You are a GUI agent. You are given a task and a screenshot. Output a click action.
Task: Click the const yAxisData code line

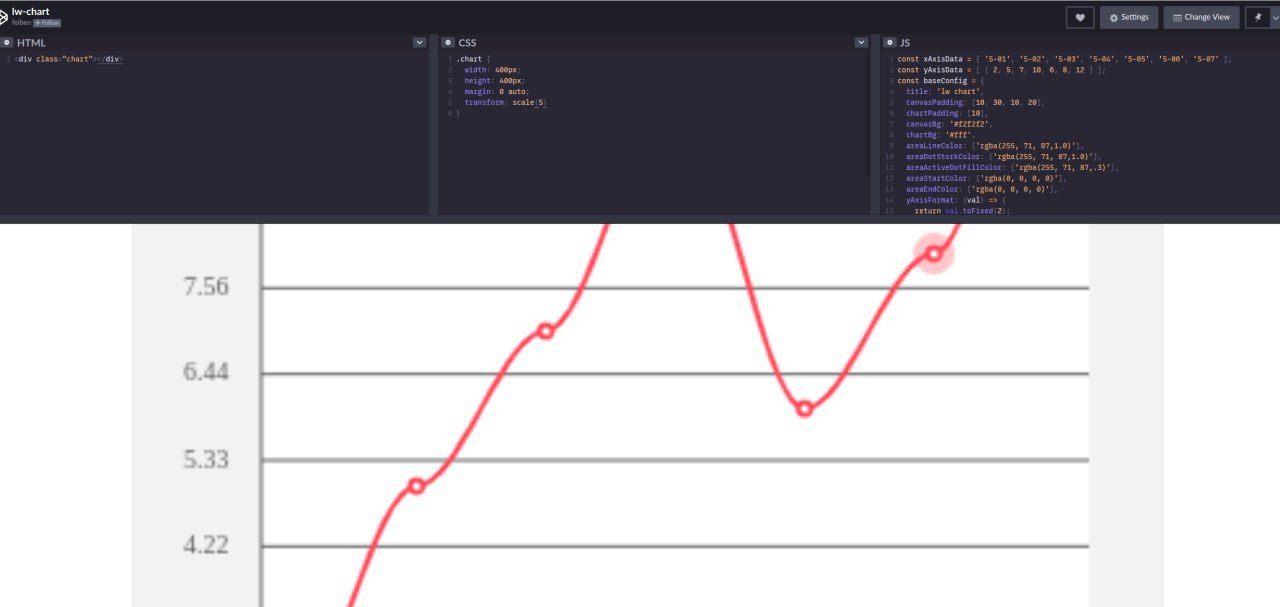pos(1001,70)
